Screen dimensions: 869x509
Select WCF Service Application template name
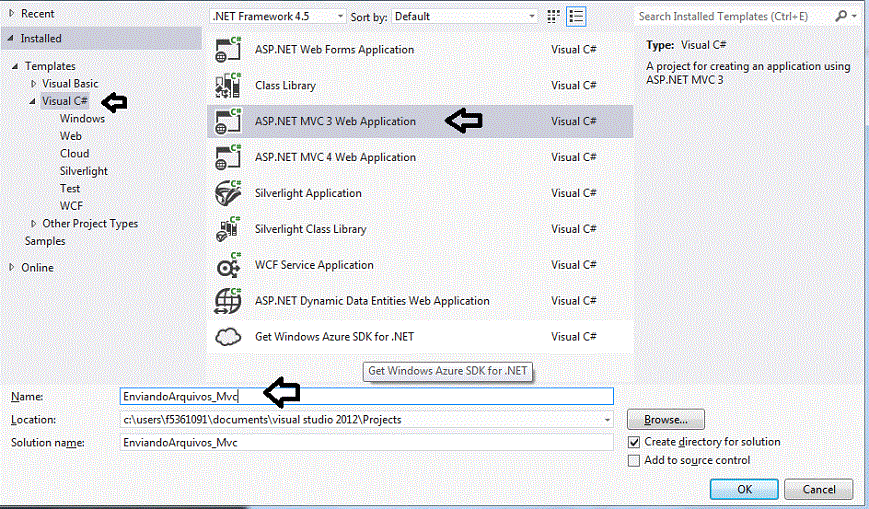point(314,265)
